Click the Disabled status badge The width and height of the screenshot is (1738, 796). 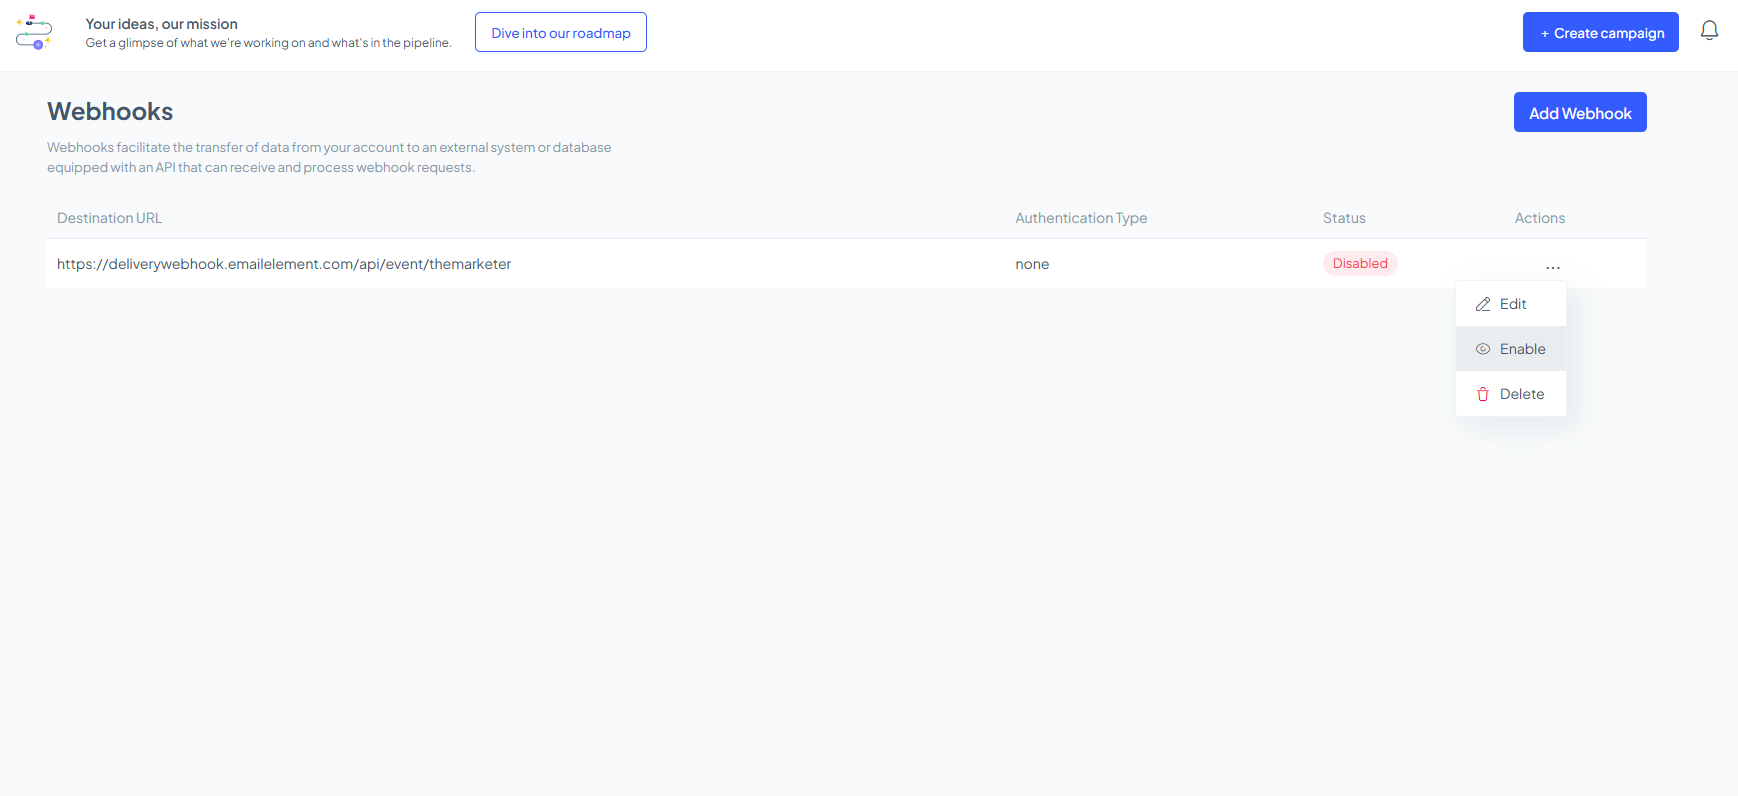click(1359, 264)
